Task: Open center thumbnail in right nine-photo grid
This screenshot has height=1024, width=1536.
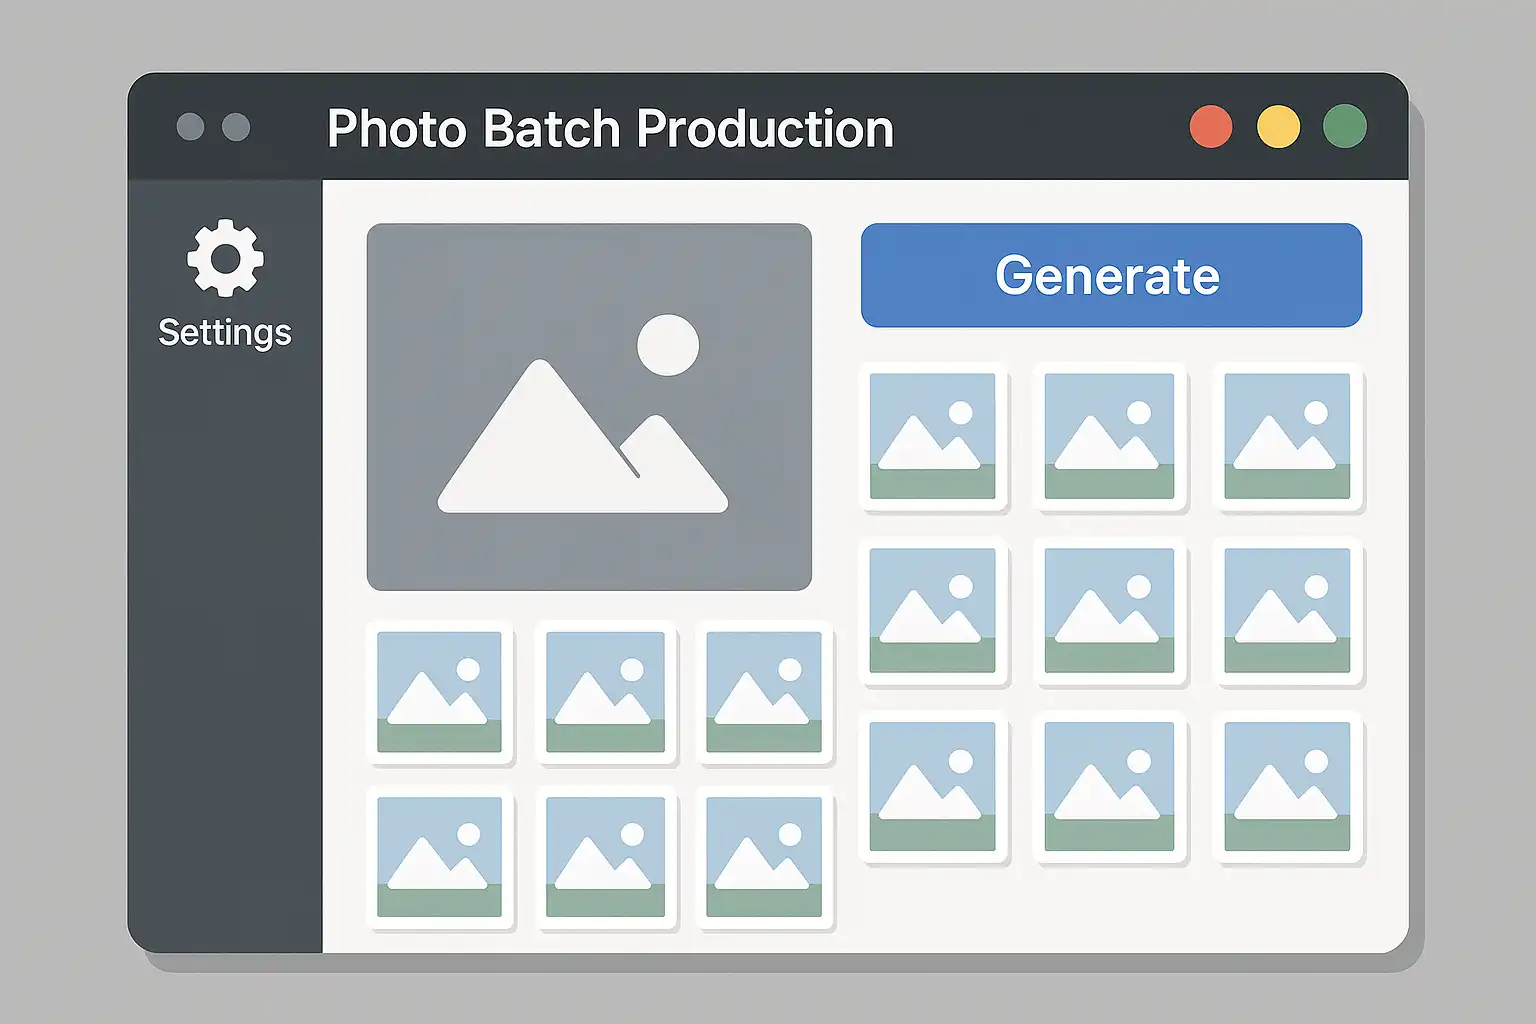Action: [1109, 611]
